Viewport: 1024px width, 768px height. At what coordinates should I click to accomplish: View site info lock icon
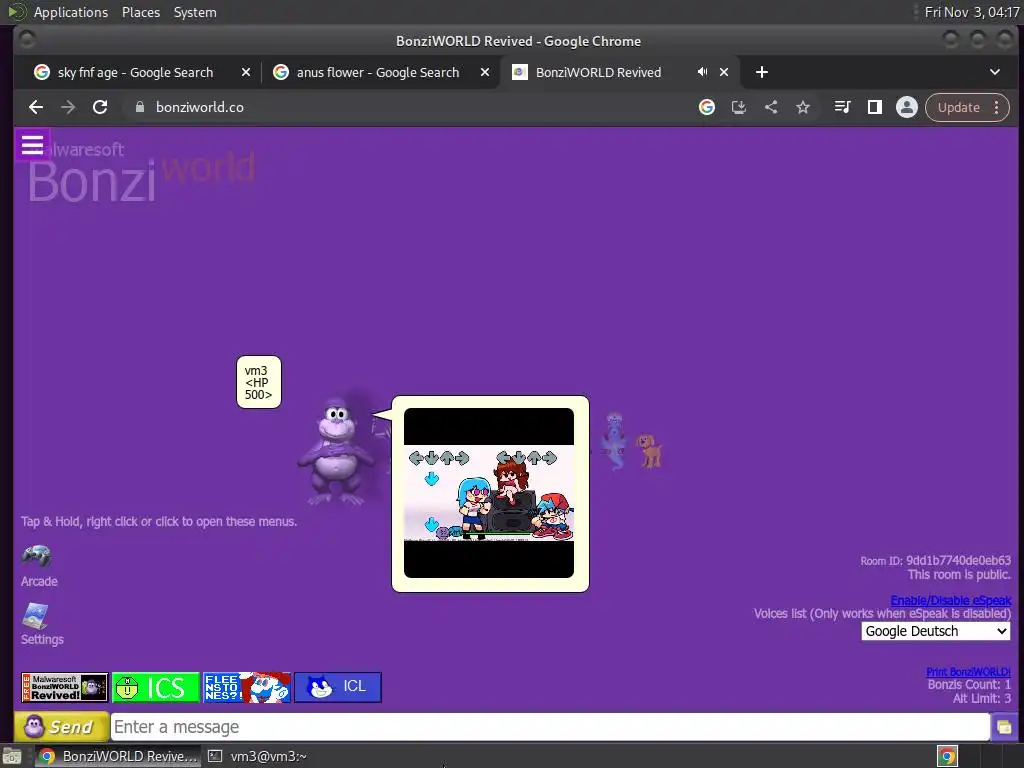(139, 107)
